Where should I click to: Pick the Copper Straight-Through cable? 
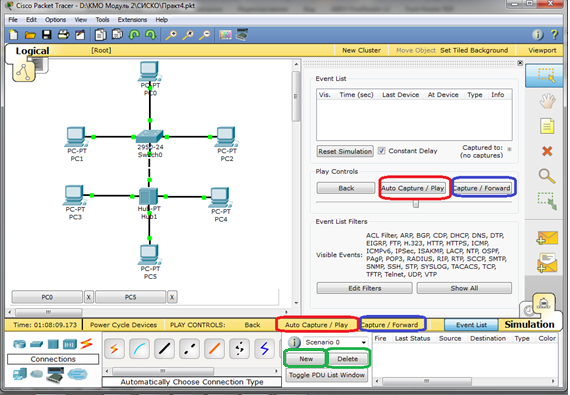point(164,349)
